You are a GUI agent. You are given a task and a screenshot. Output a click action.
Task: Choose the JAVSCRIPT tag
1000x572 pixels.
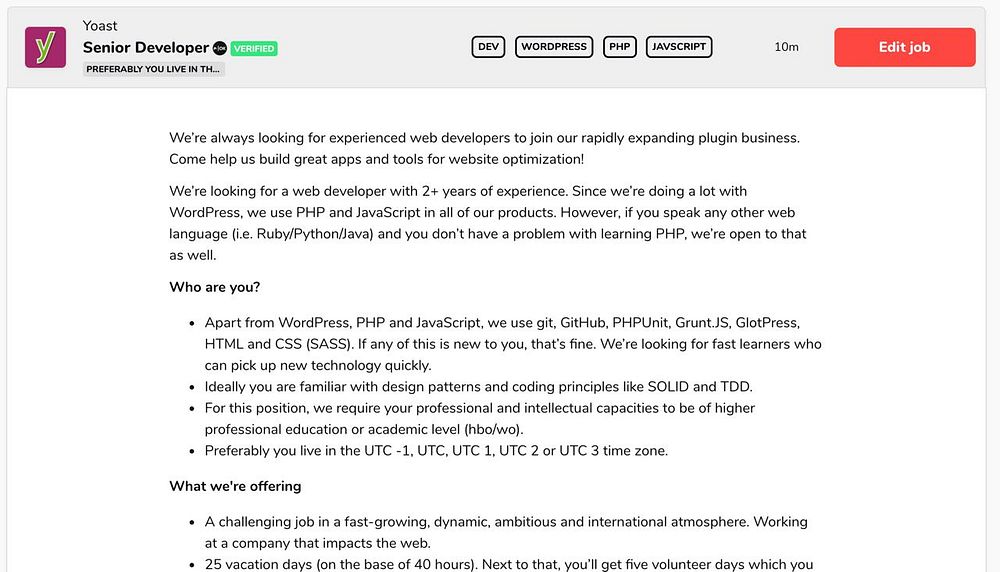click(x=679, y=47)
